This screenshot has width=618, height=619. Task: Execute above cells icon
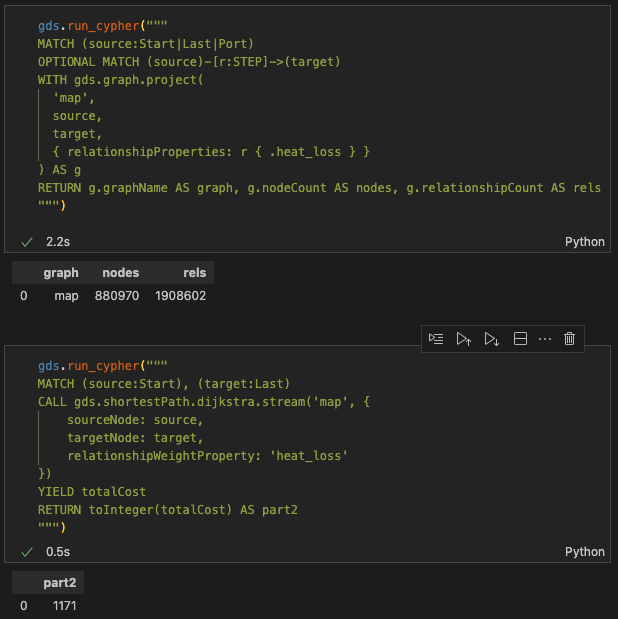click(464, 339)
